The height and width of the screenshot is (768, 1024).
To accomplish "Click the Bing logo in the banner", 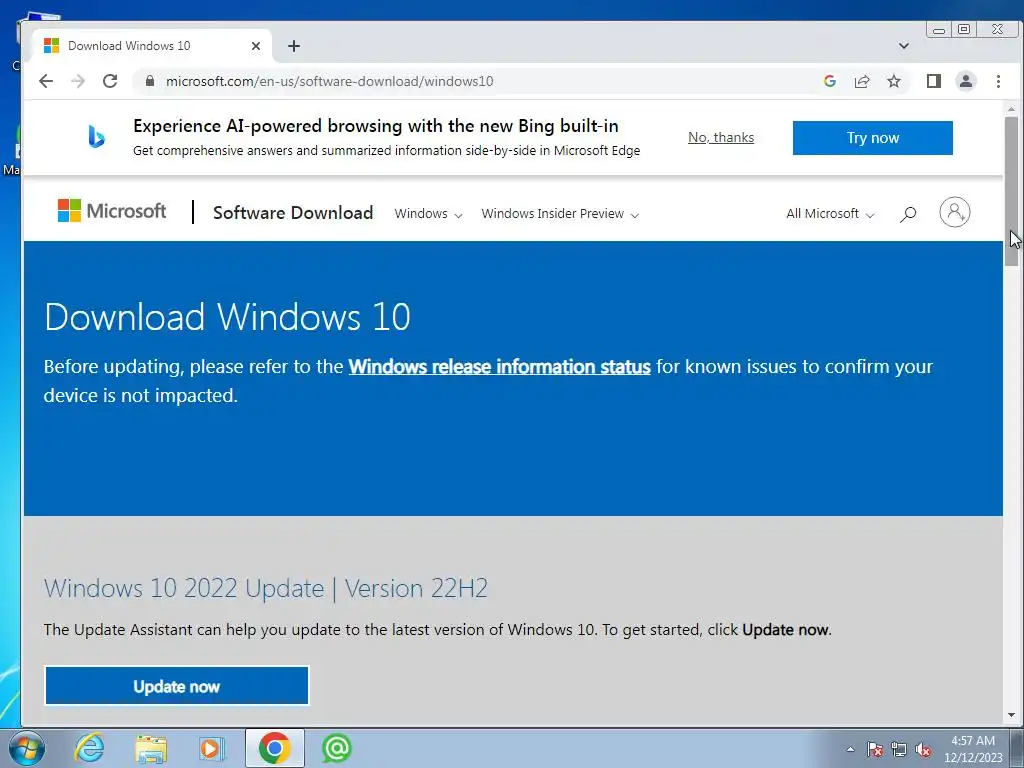I will coord(96,136).
